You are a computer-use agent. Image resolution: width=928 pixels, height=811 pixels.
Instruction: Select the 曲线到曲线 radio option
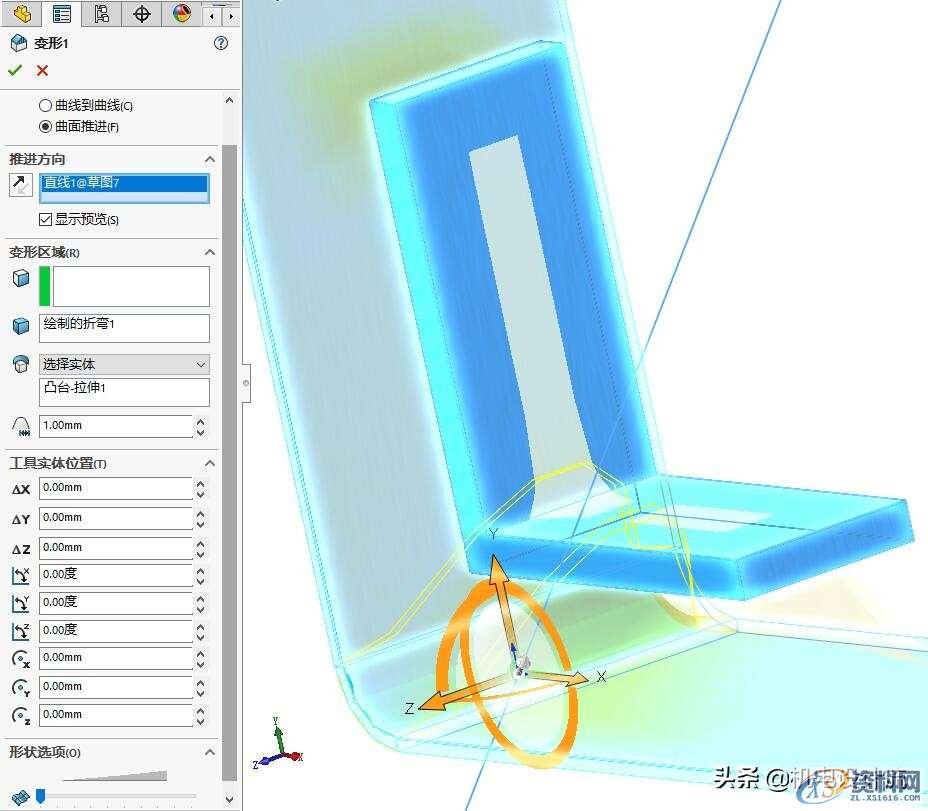coord(44,107)
